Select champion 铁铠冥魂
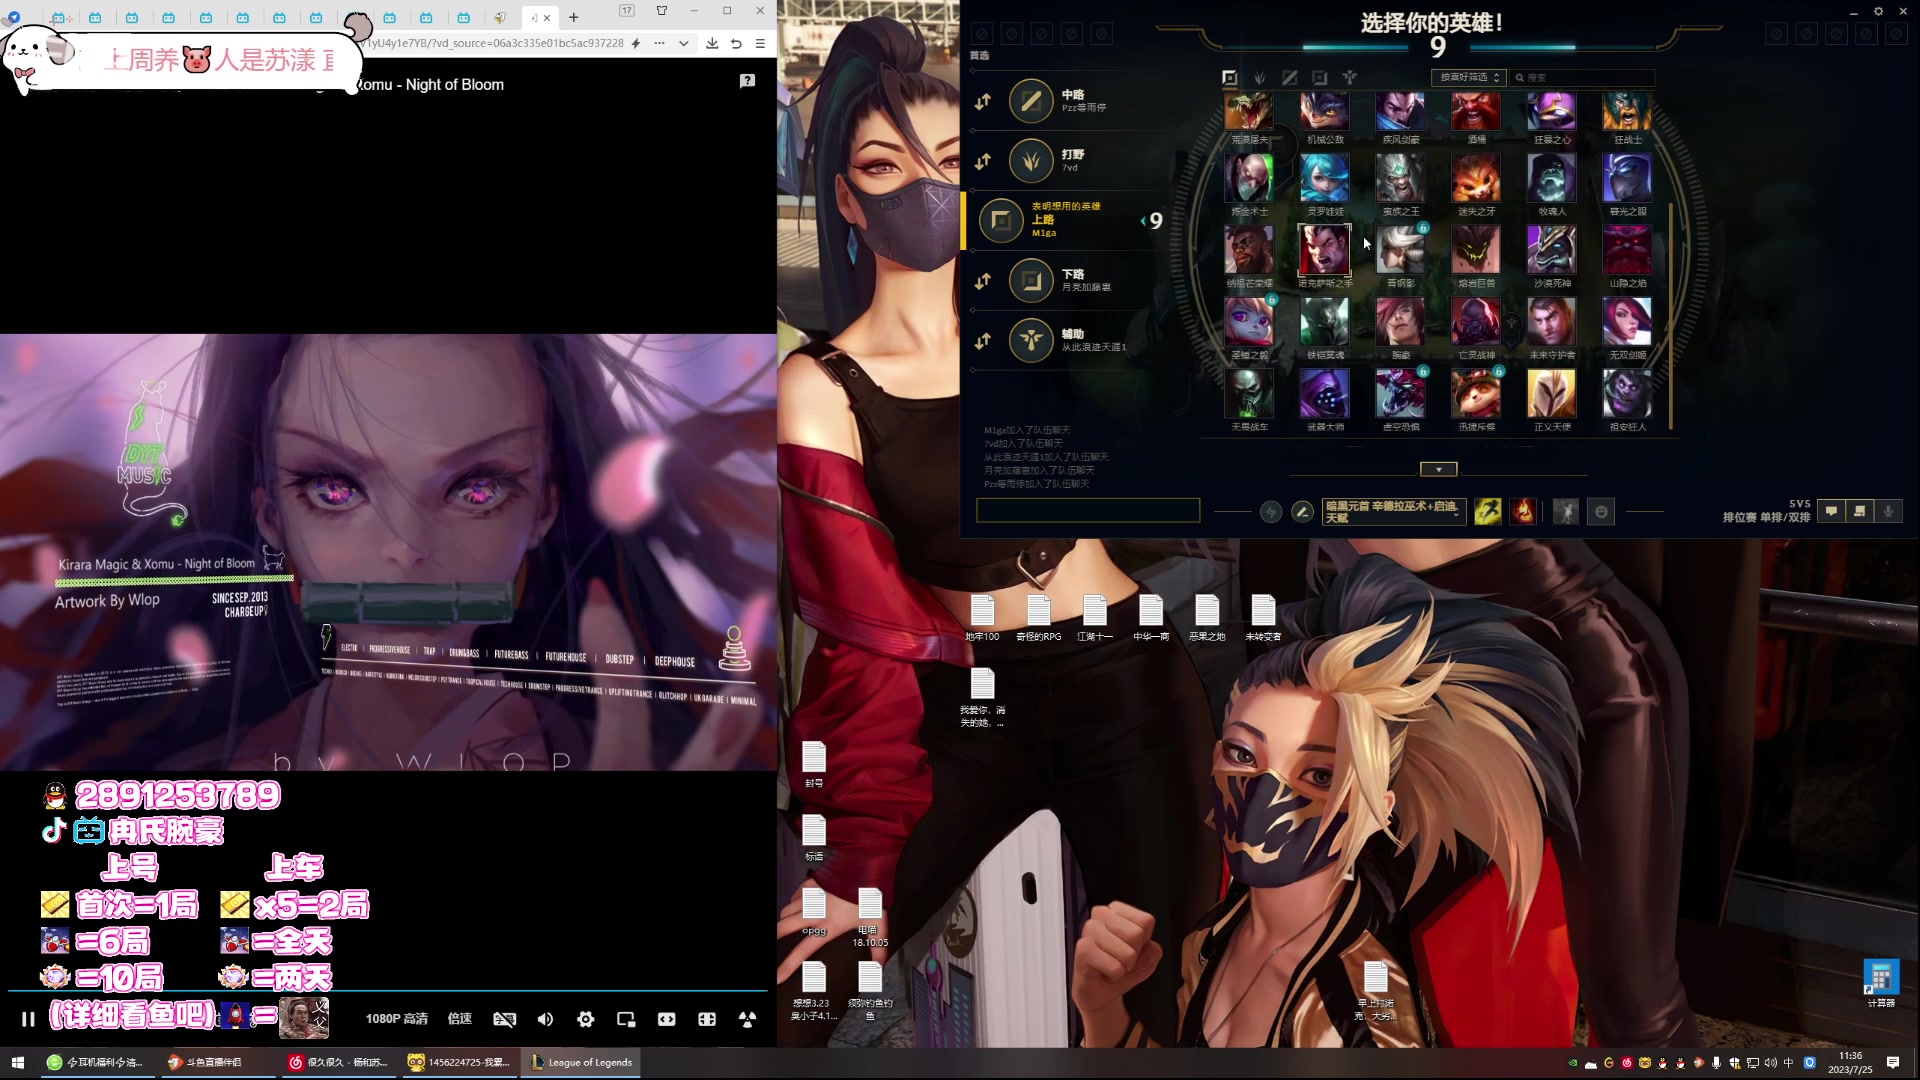1920x1080 pixels. [x=1325, y=322]
